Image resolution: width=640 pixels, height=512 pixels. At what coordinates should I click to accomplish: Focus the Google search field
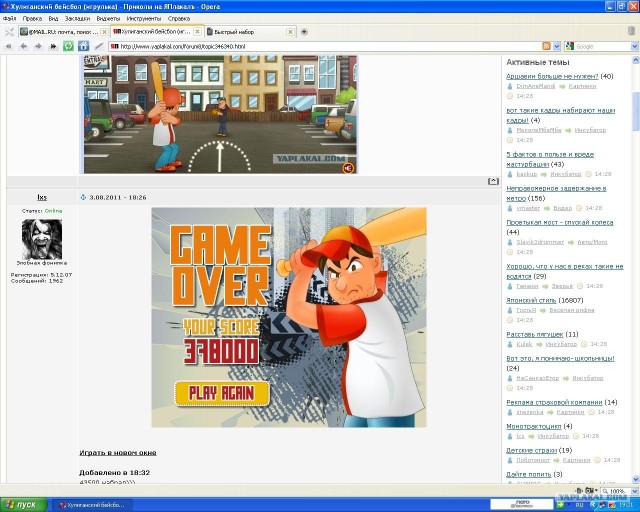tap(602, 47)
